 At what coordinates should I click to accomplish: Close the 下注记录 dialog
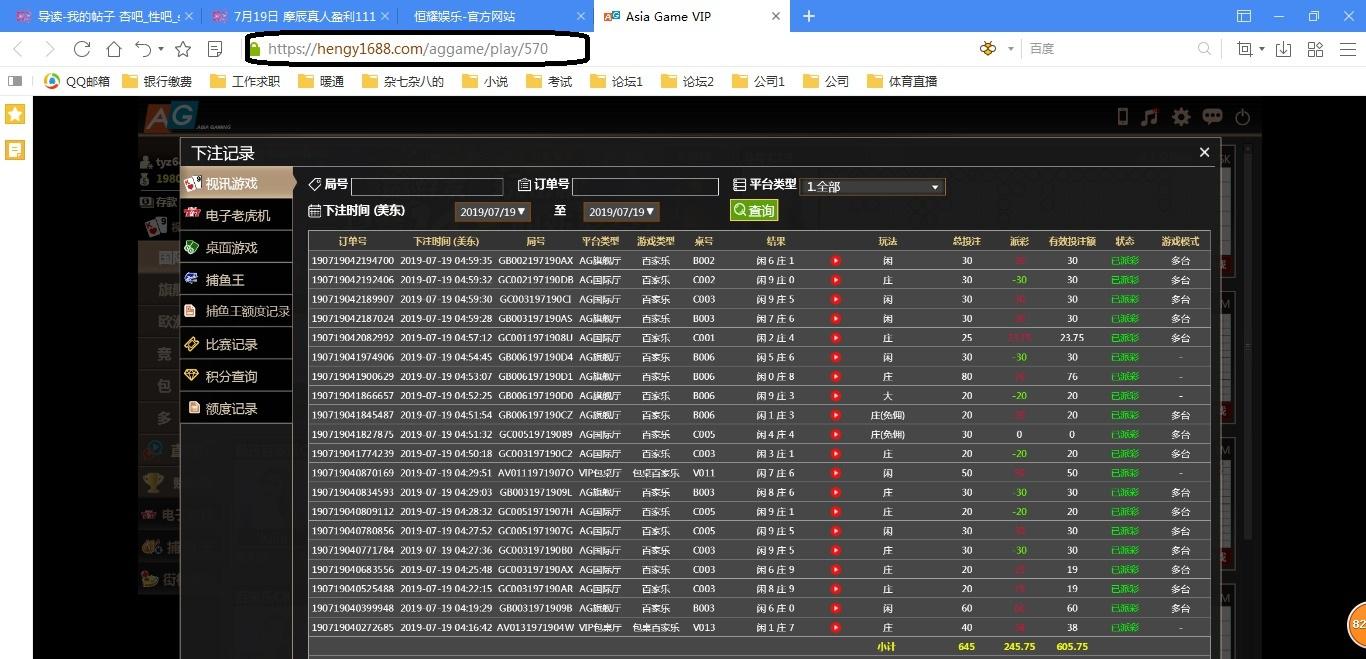click(x=1204, y=153)
